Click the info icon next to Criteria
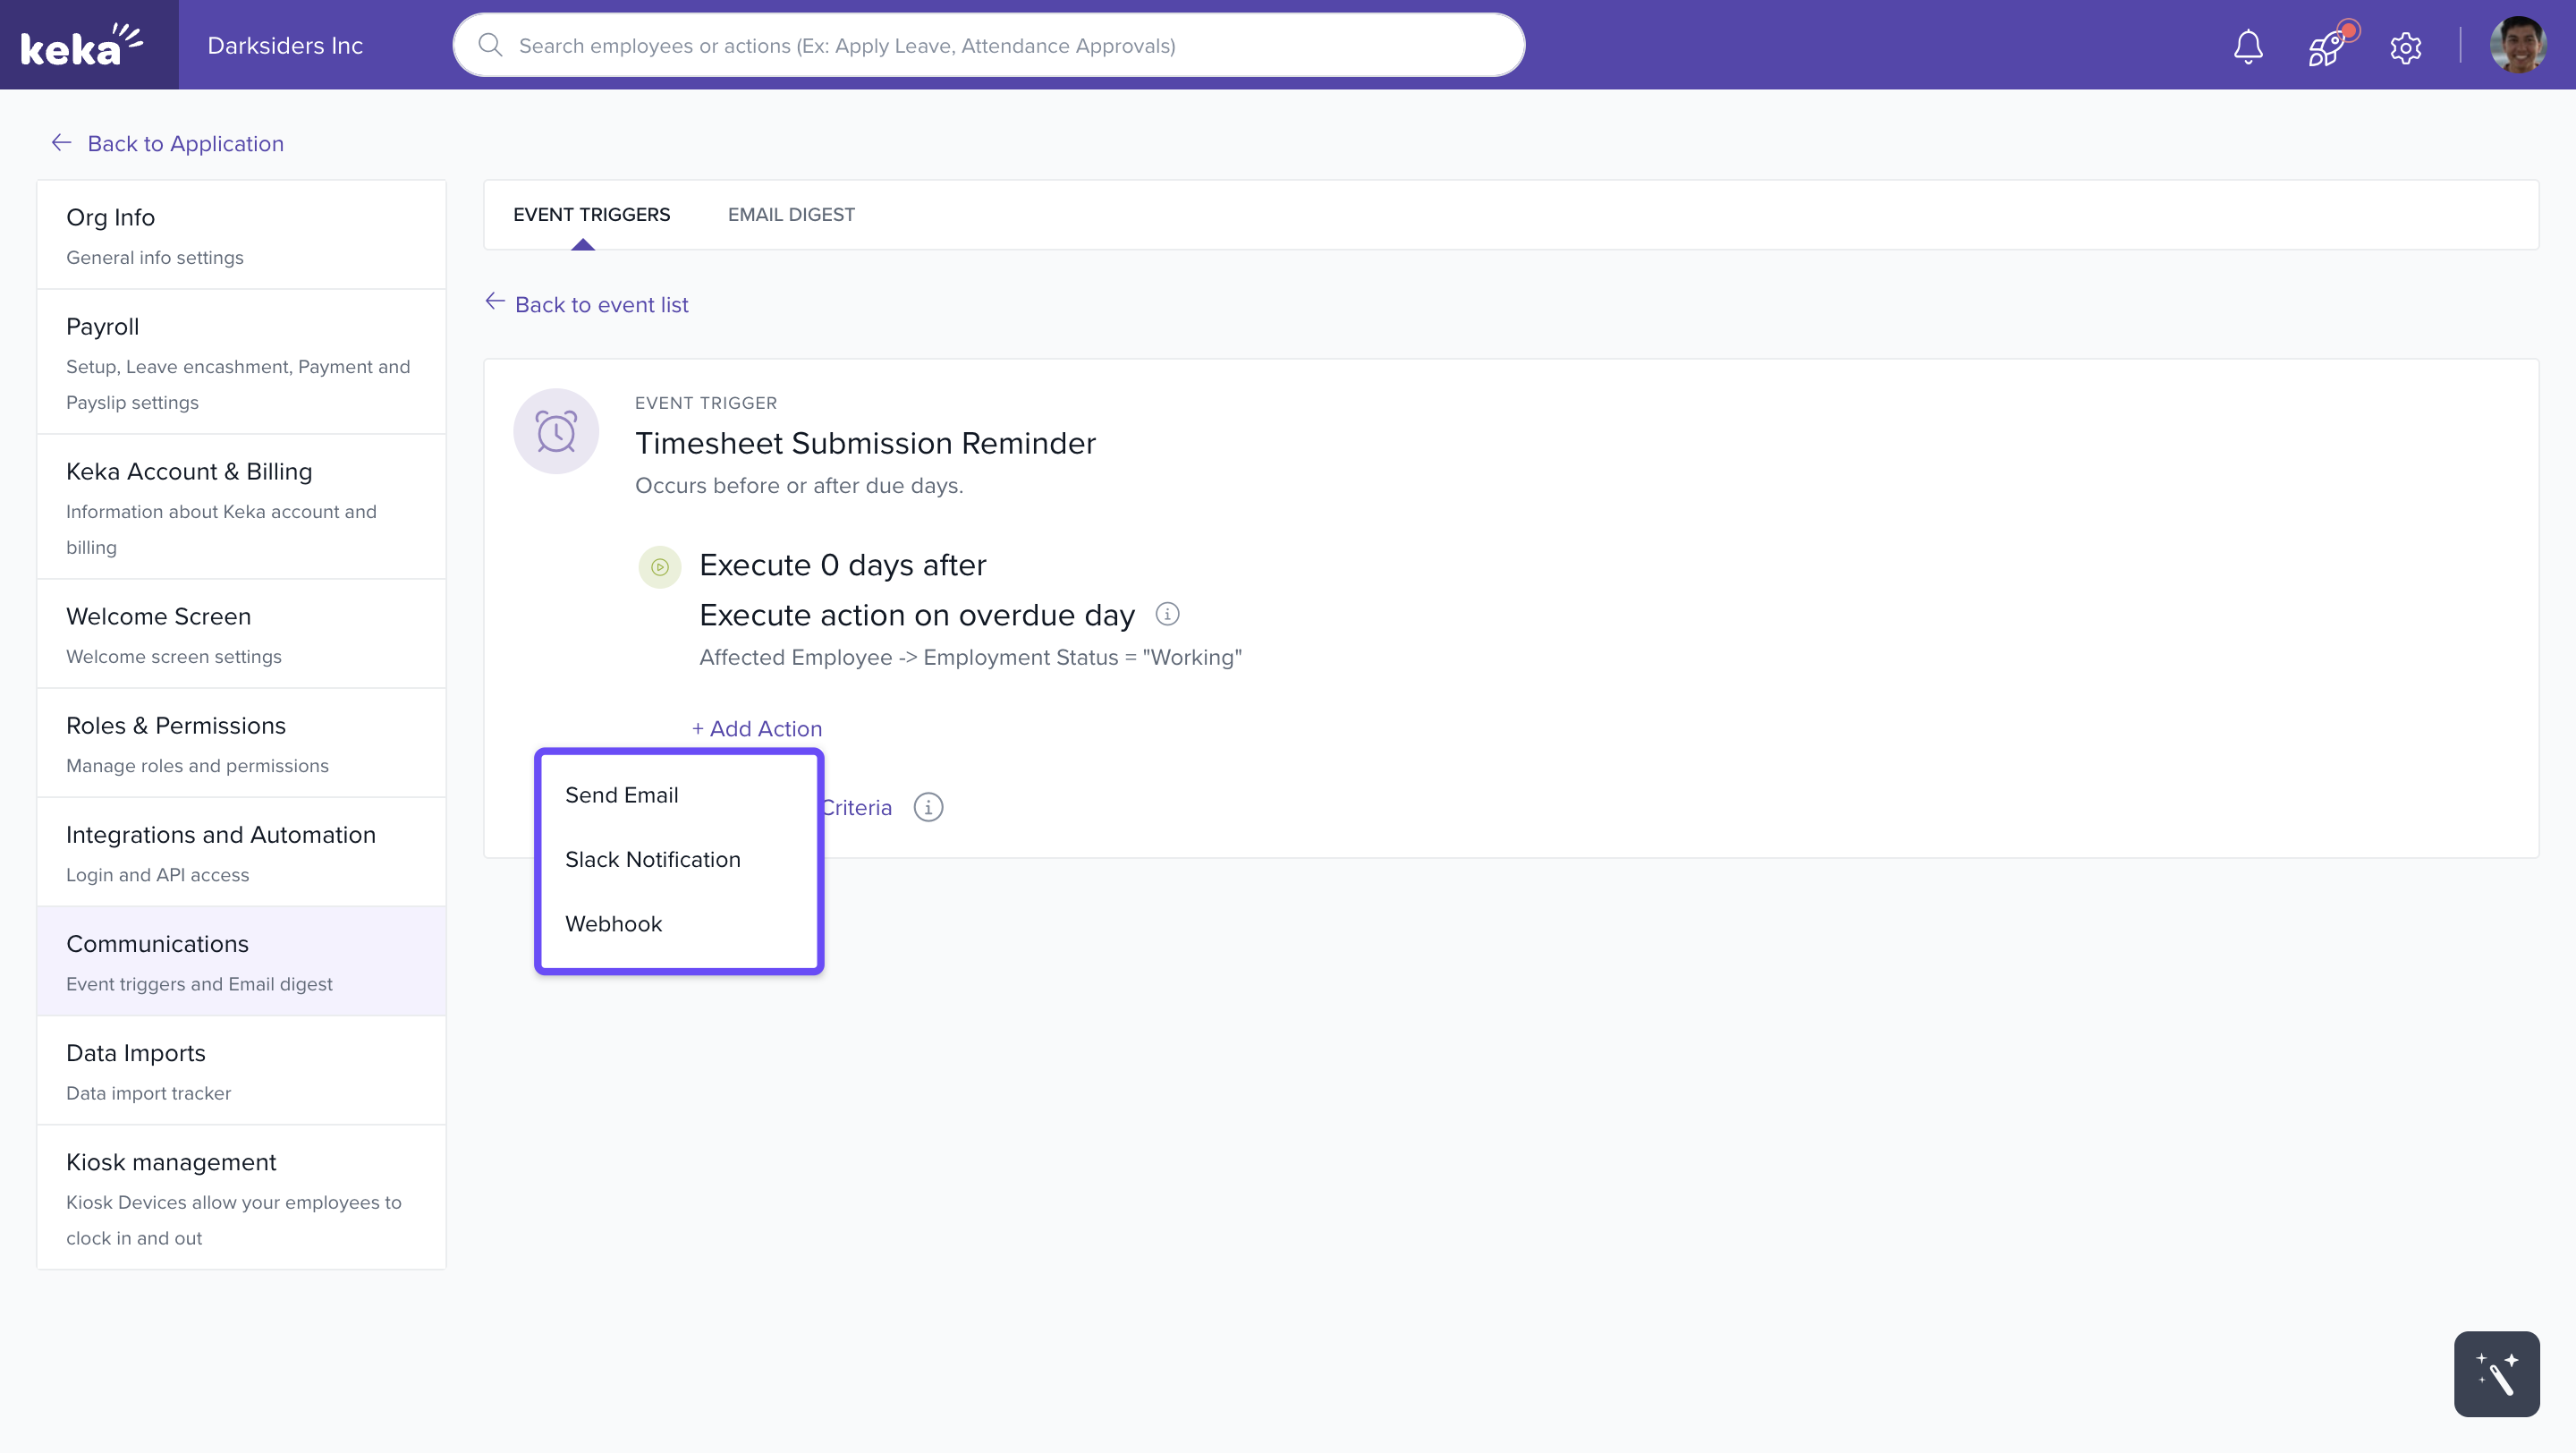 928,807
